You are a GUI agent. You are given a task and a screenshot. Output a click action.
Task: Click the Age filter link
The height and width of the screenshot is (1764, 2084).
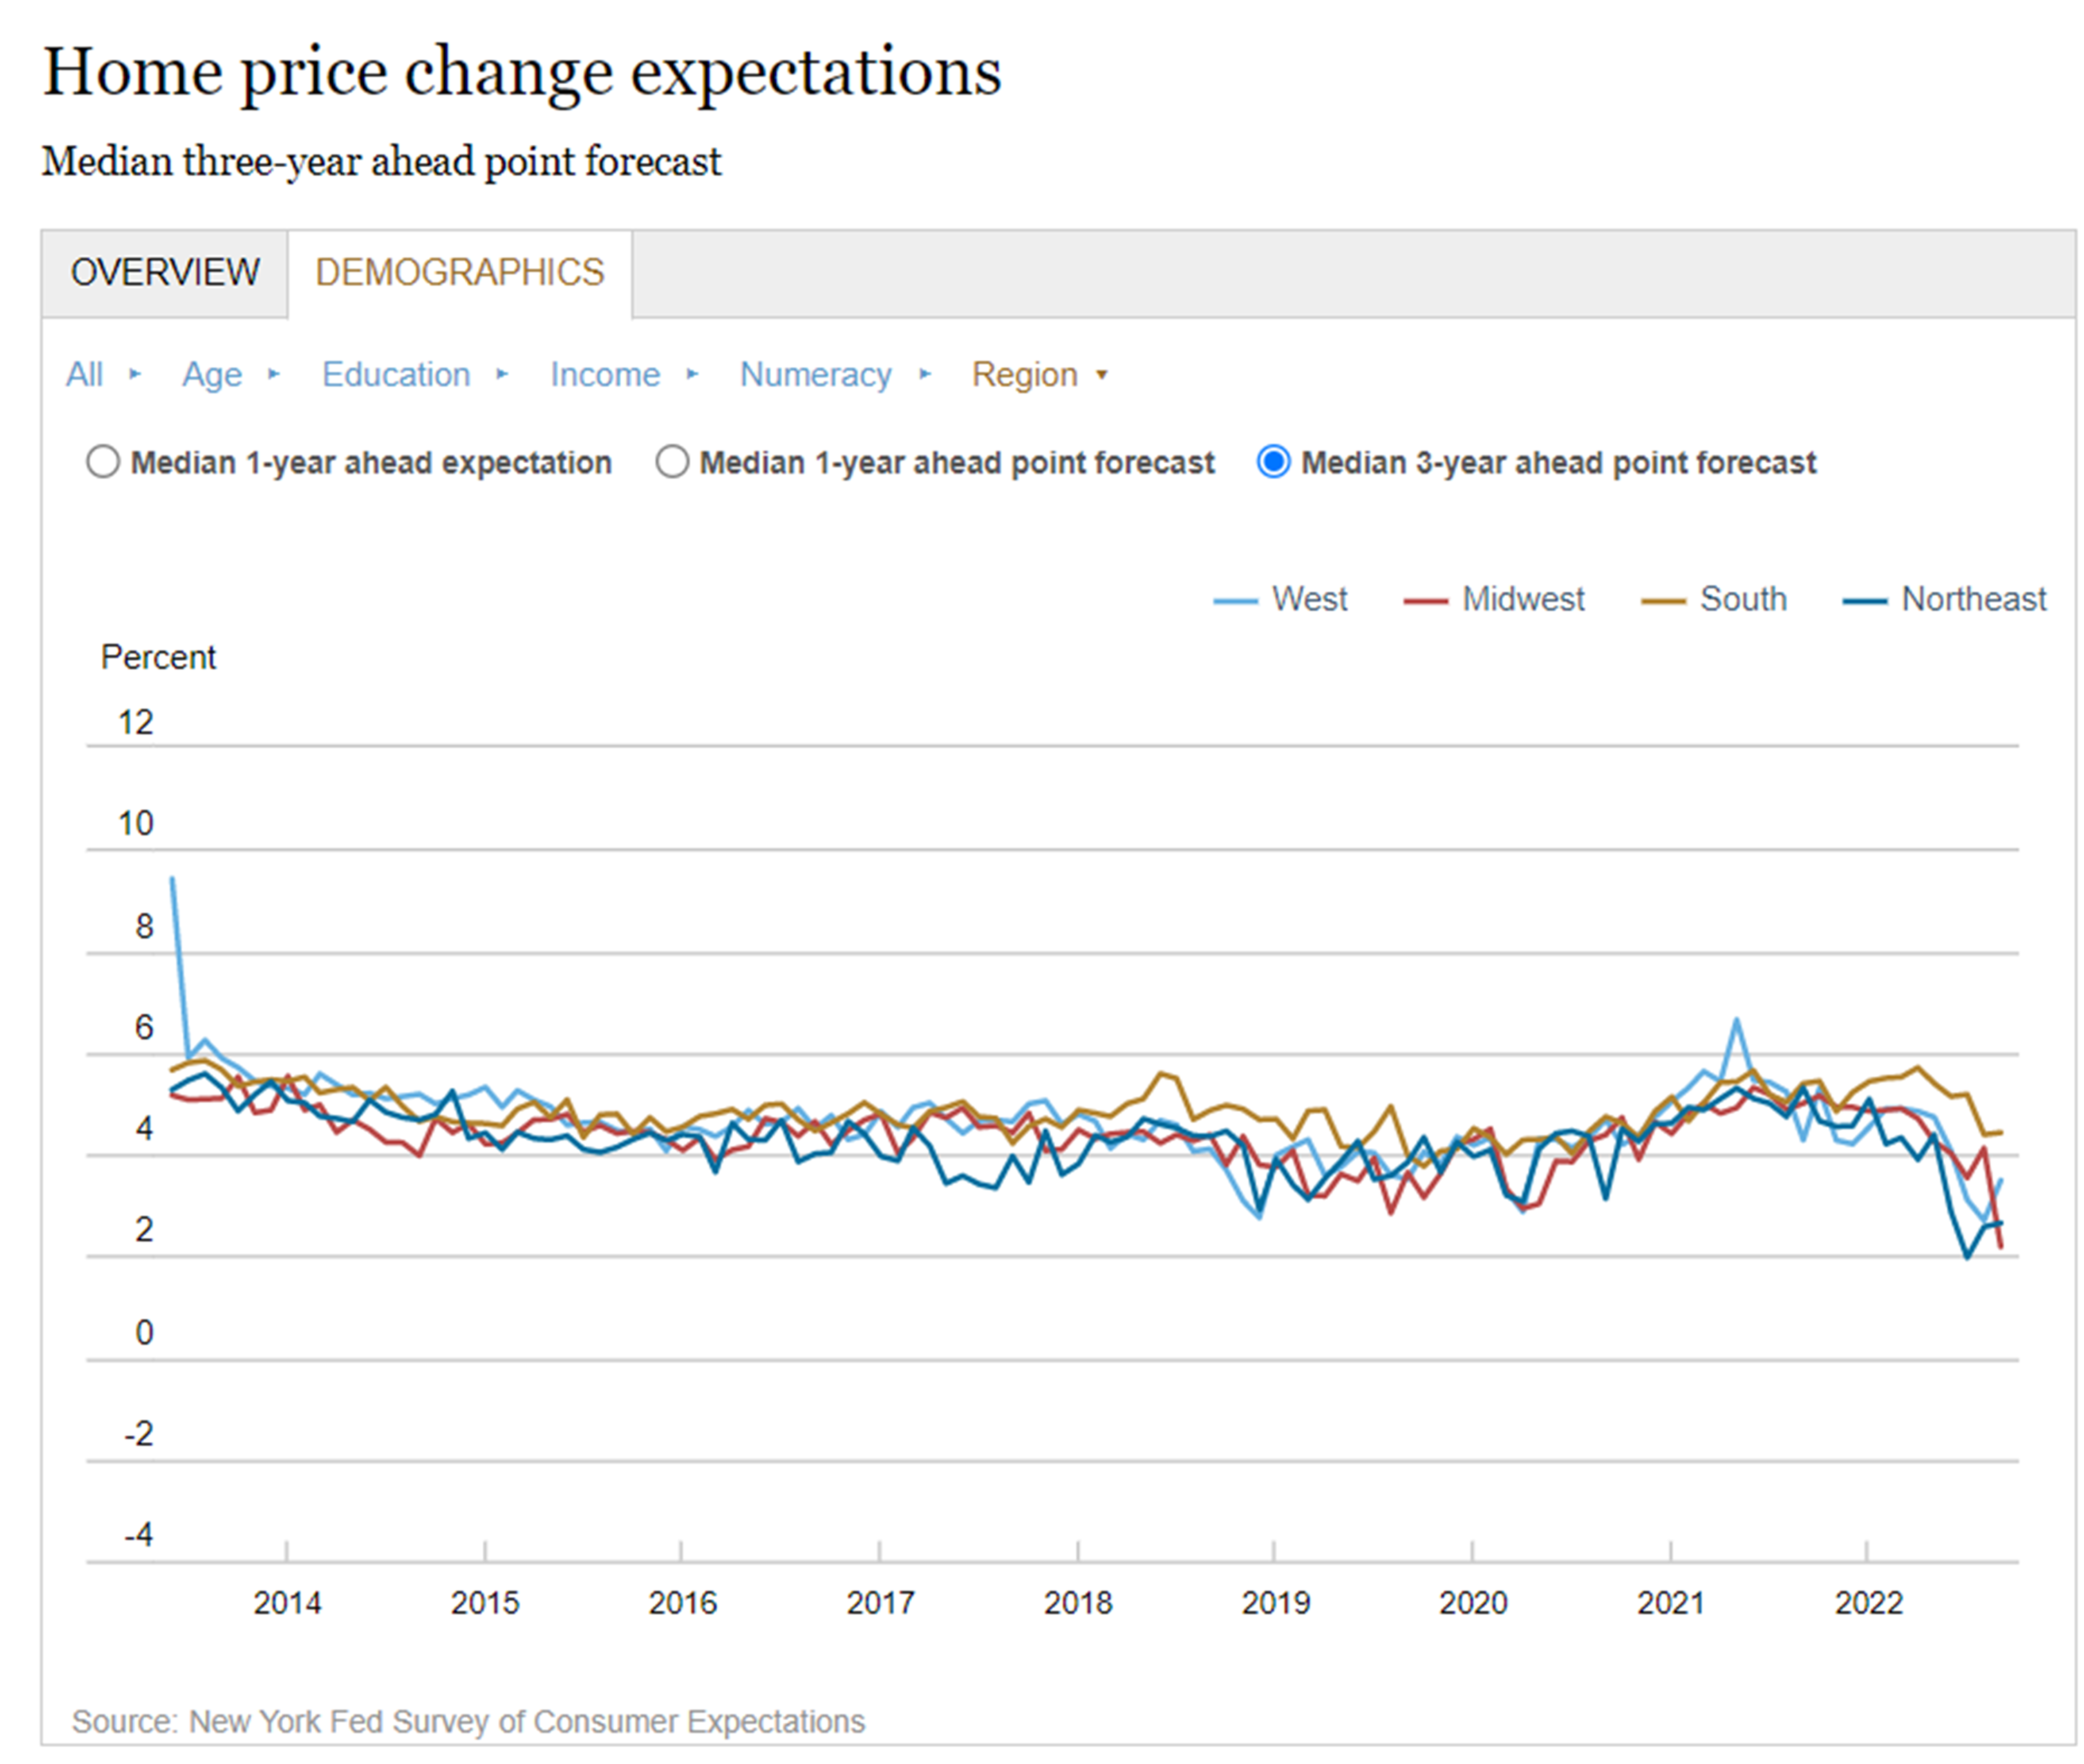[213, 375]
